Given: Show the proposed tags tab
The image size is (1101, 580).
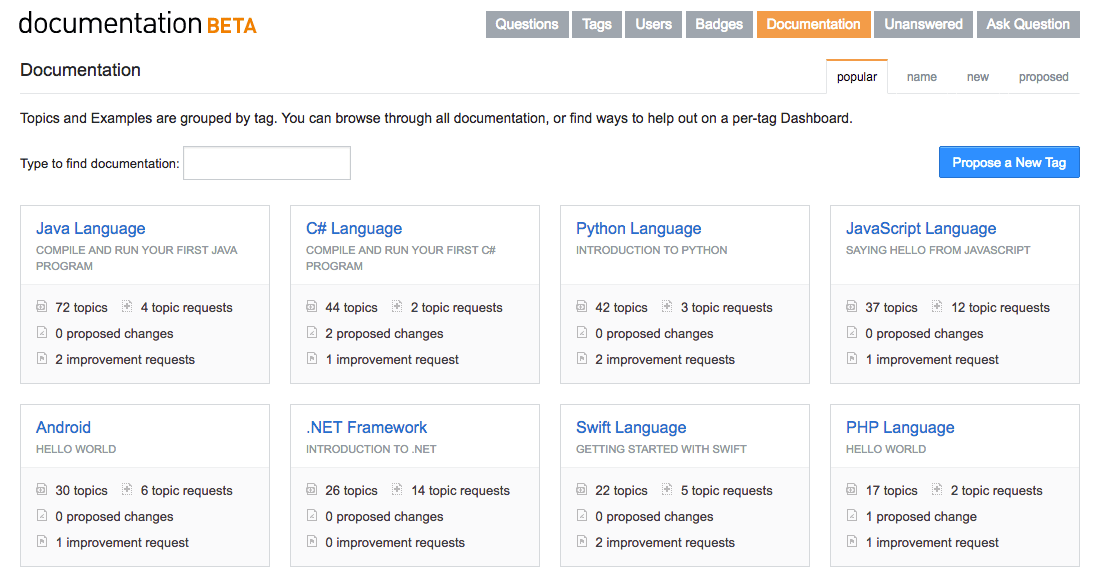Looking at the screenshot, I should (x=1043, y=77).
